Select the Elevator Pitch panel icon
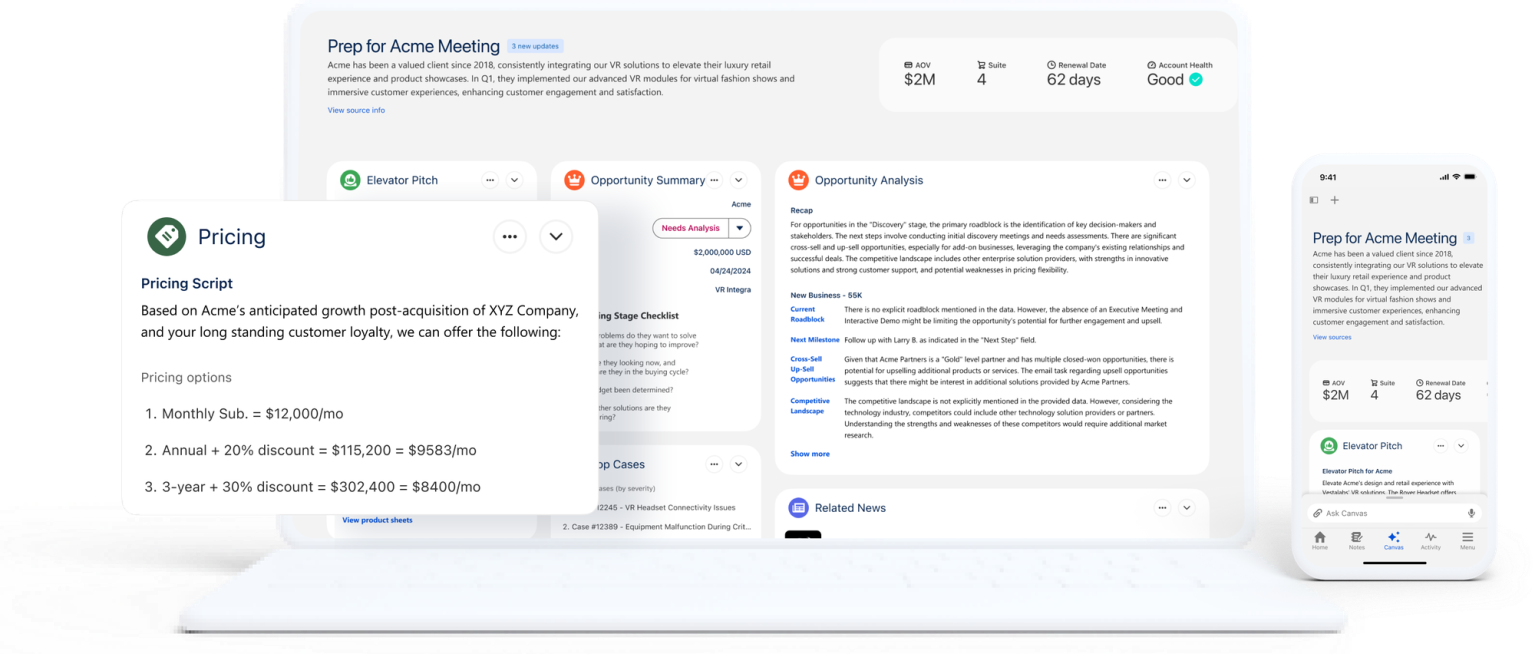 pyautogui.click(x=349, y=180)
